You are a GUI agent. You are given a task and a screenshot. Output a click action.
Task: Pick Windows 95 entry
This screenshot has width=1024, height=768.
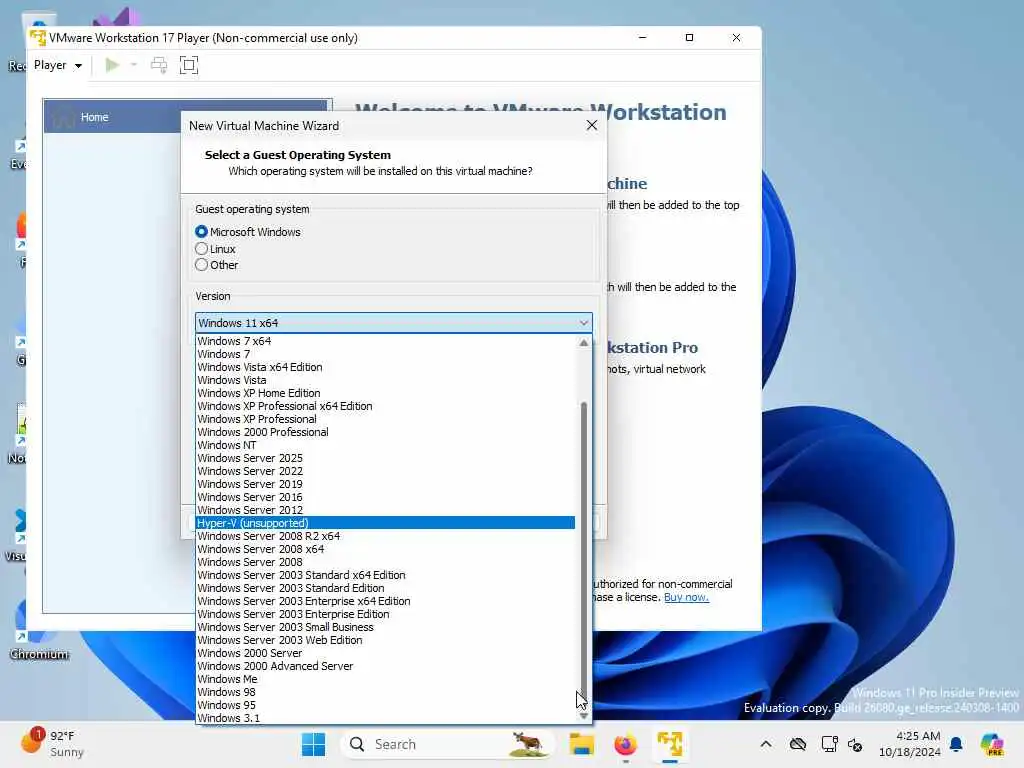[385, 705]
